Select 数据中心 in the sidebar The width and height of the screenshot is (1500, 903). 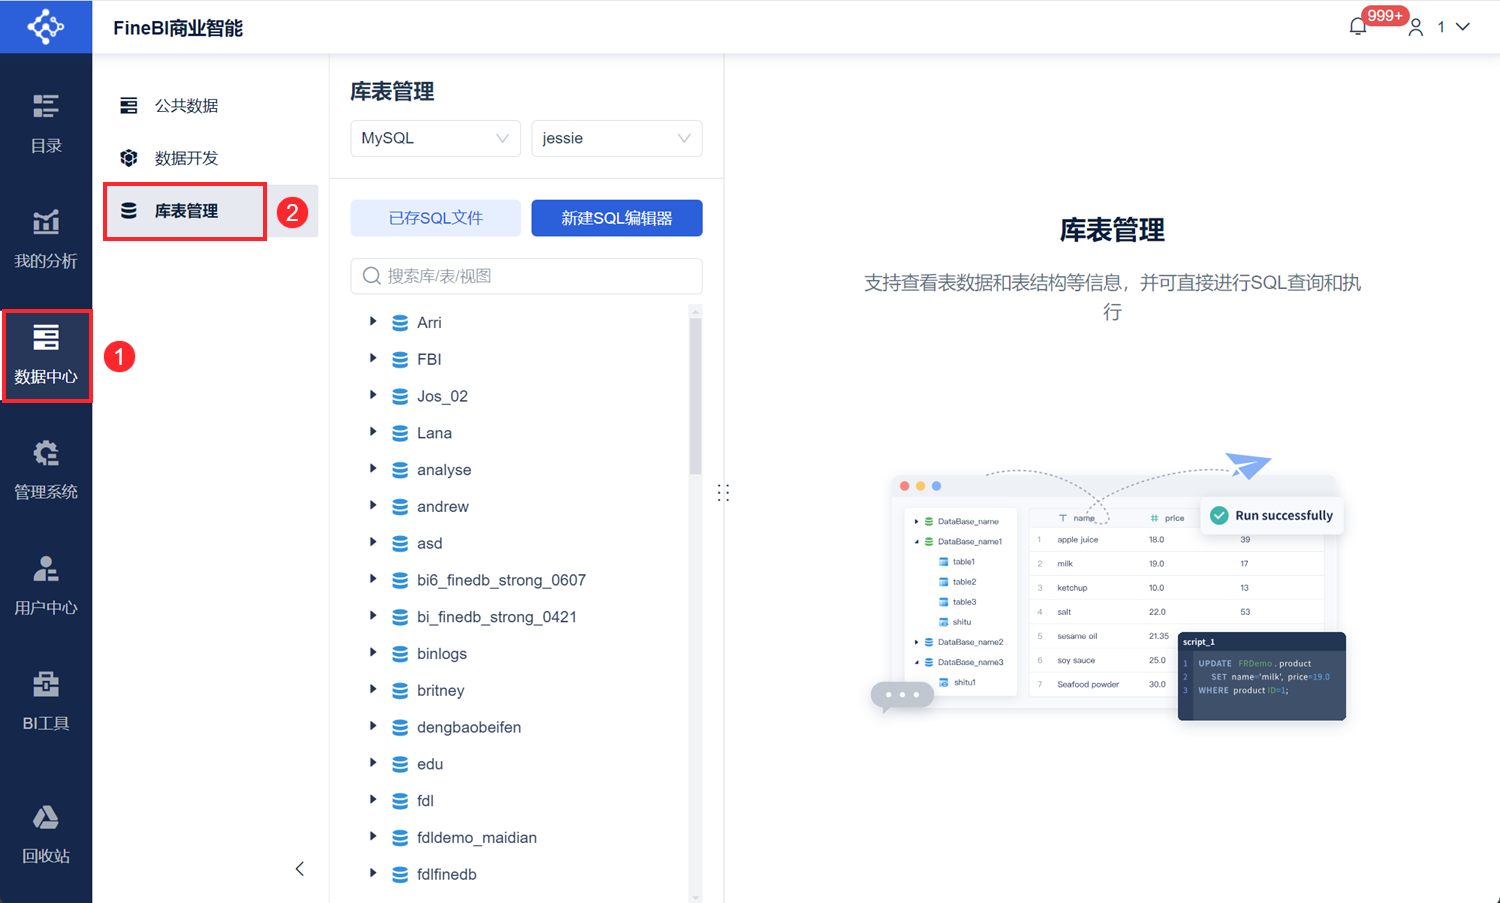(46, 356)
